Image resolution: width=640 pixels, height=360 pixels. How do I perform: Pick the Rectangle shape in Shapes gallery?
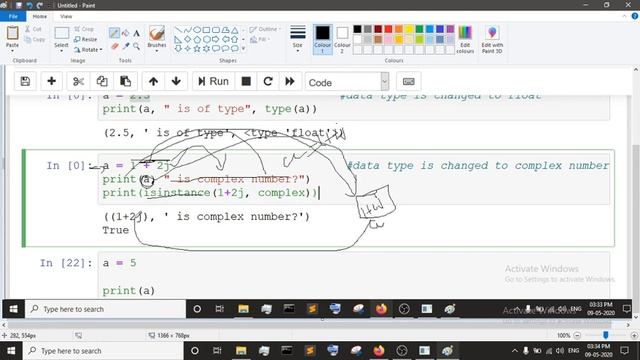[x=206, y=30]
